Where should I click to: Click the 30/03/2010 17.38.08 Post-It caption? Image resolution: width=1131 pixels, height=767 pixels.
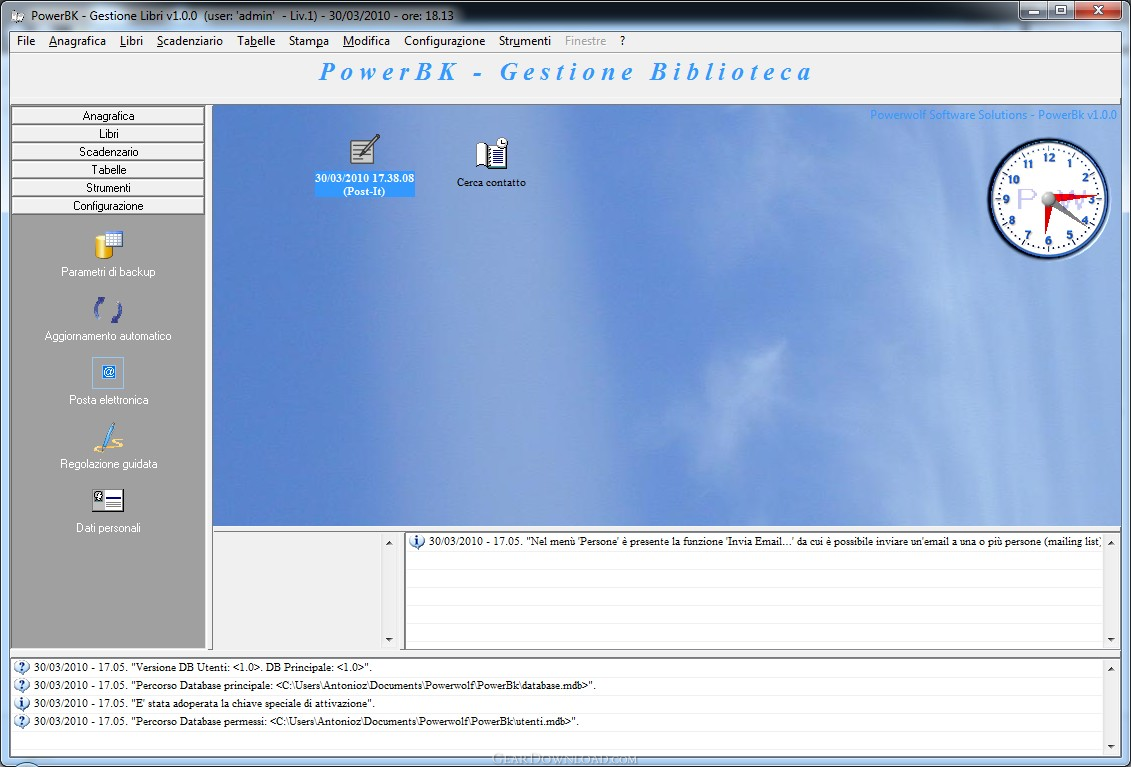click(364, 184)
